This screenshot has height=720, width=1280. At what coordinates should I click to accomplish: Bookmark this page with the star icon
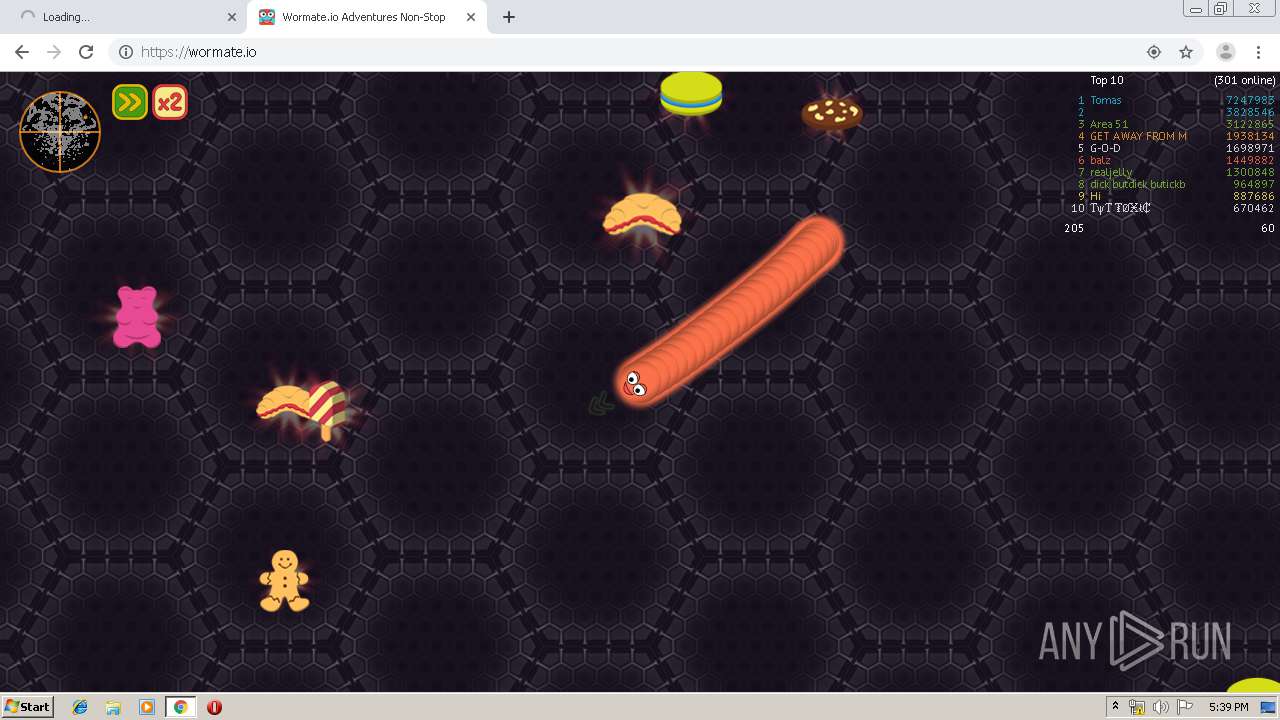point(1186,52)
